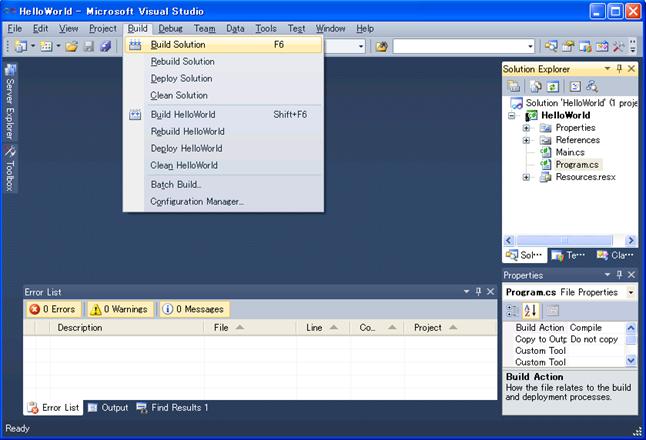
Task: Close the Solution Explorer panel
Action: tap(631, 69)
